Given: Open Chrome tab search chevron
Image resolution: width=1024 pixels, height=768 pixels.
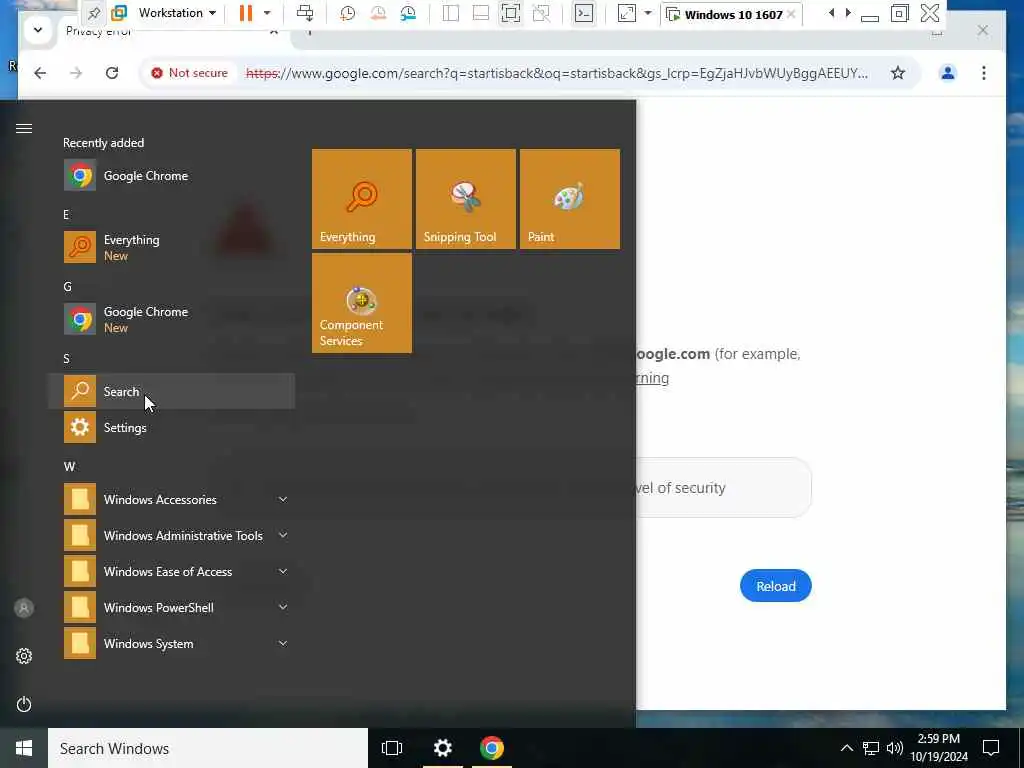Looking at the screenshot, I should (x=38, y=30).
